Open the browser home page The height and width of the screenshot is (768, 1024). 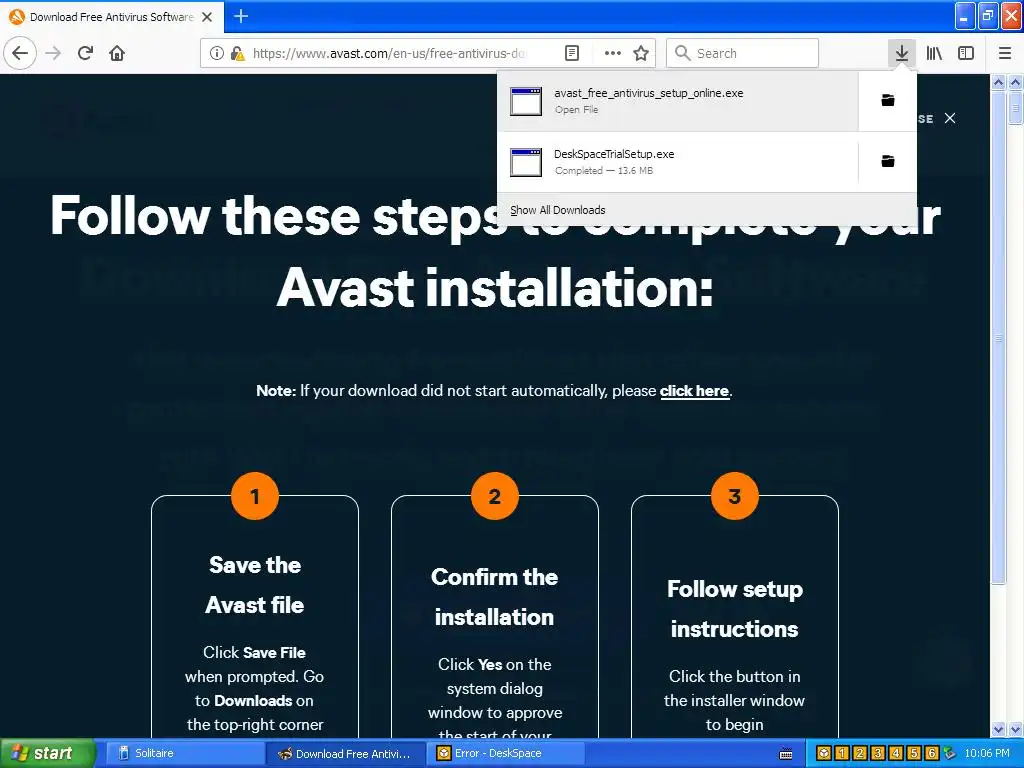pyautogui.click(x=117, y=53)
